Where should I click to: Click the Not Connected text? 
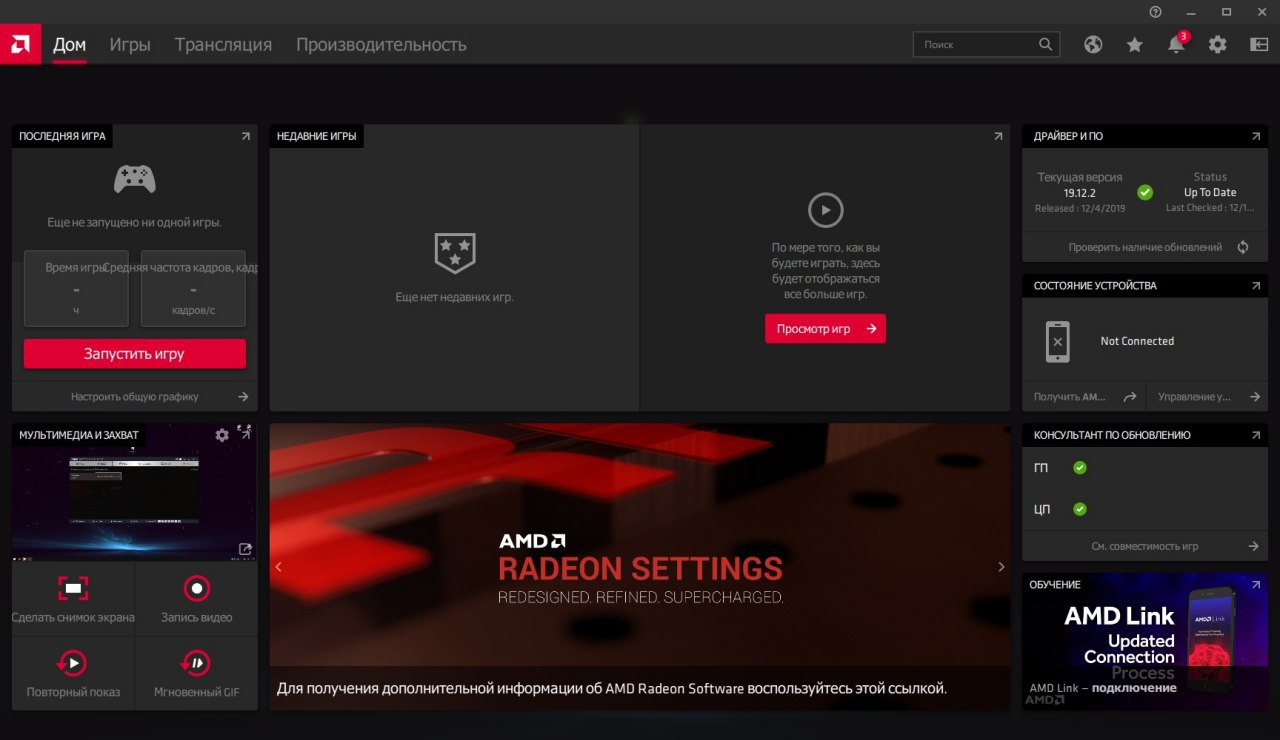click(1137, 341)
